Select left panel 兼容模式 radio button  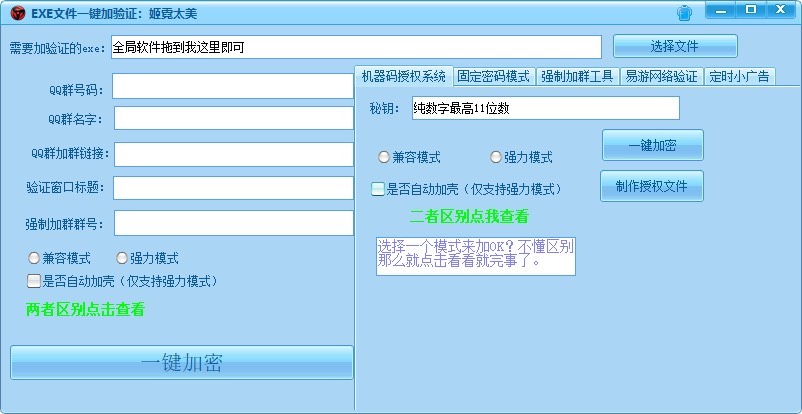click(x=34, y=258)
